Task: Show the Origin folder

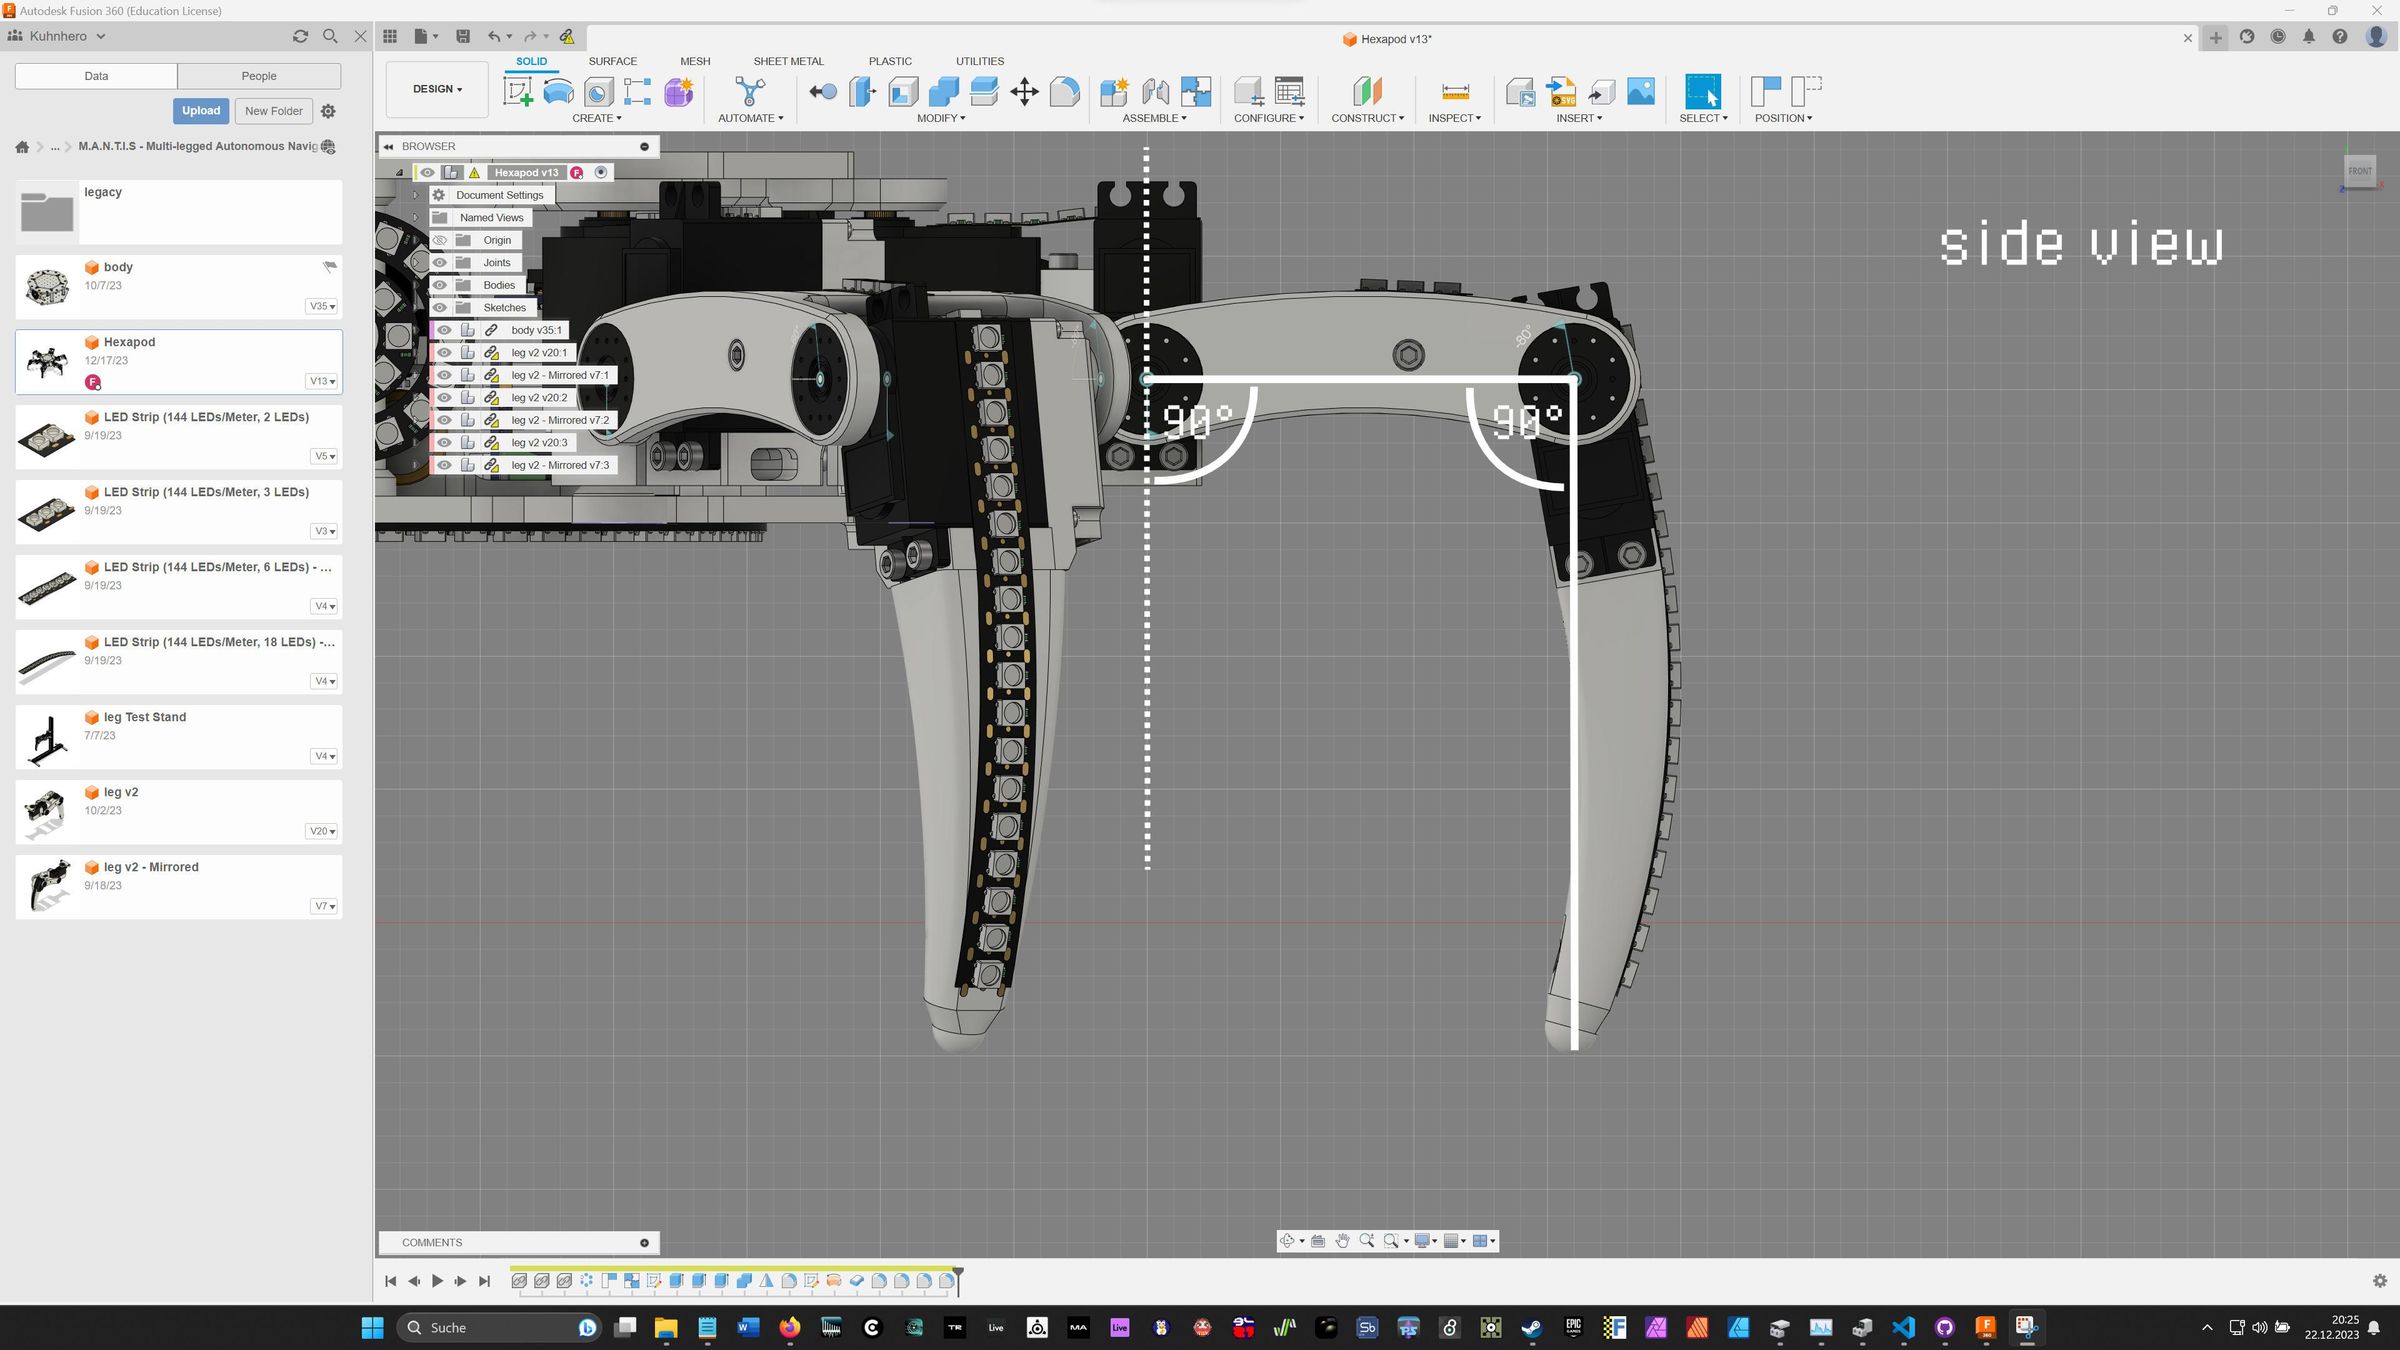Action: (x=439, y=240)
